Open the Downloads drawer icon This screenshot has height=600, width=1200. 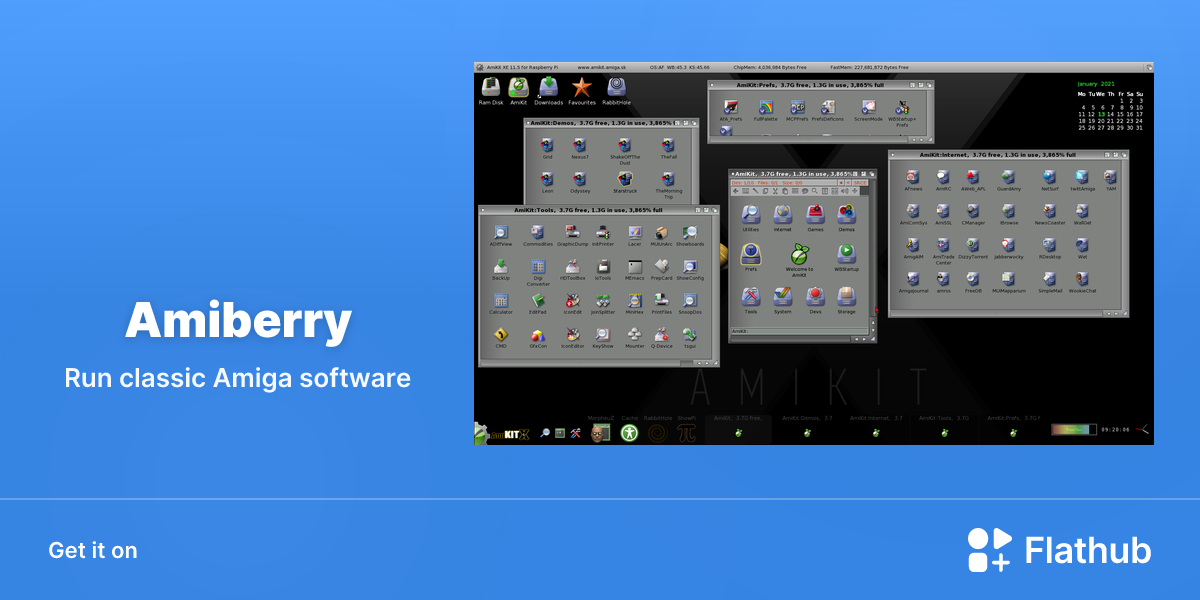pos(548,91)
